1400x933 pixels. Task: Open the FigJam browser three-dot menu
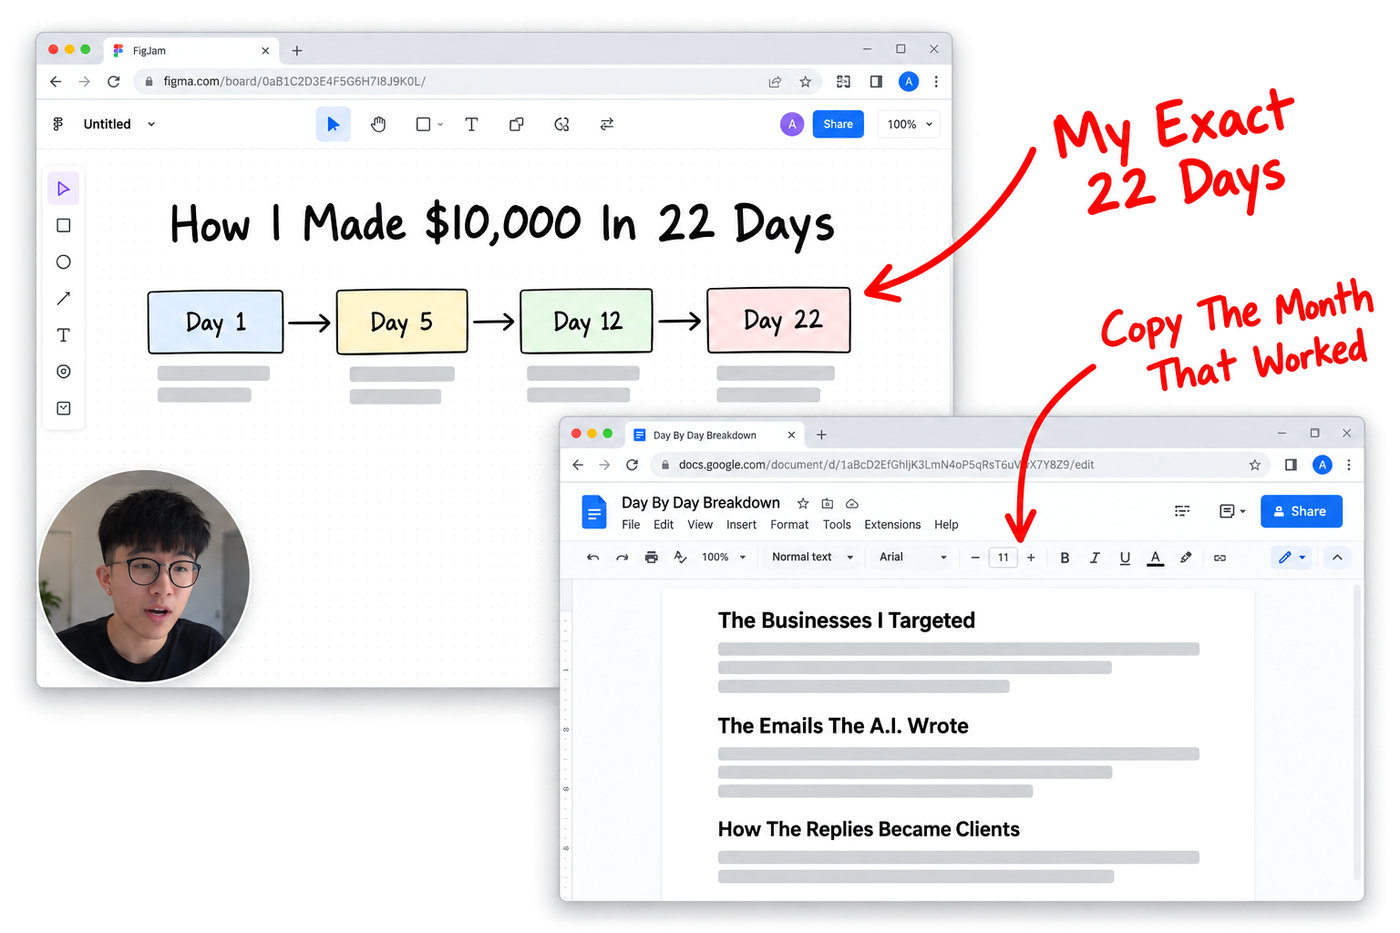tap(936, 81)
